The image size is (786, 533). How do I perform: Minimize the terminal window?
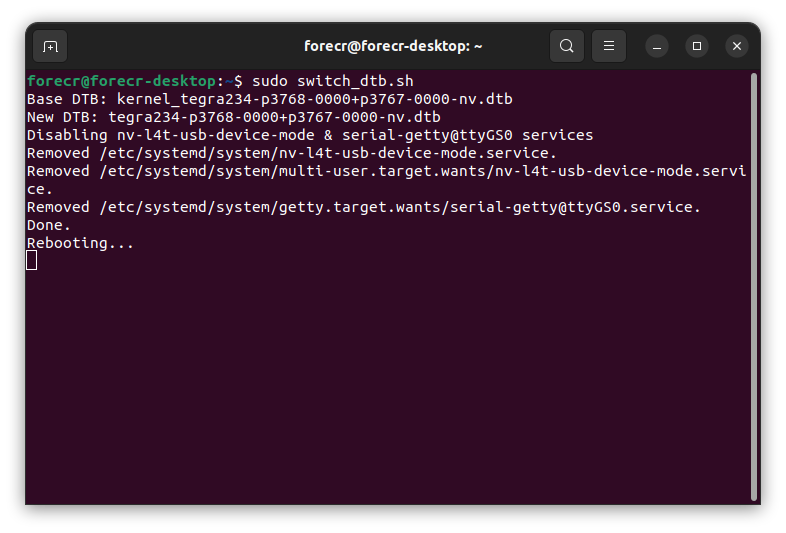(x=657, y=47)
